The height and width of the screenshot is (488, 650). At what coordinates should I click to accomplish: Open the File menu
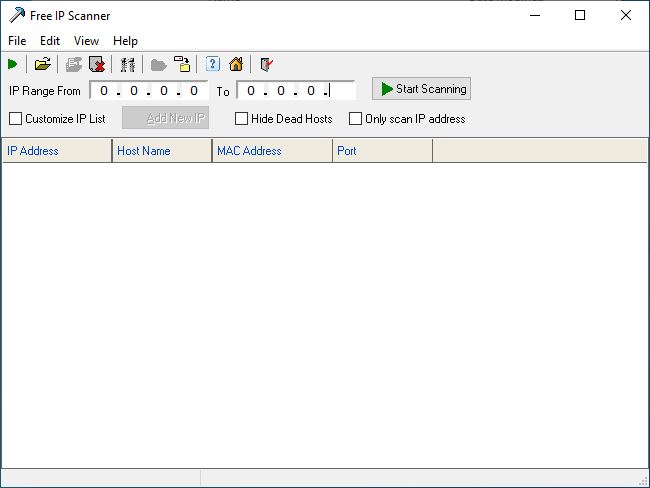tap(17, 41)
